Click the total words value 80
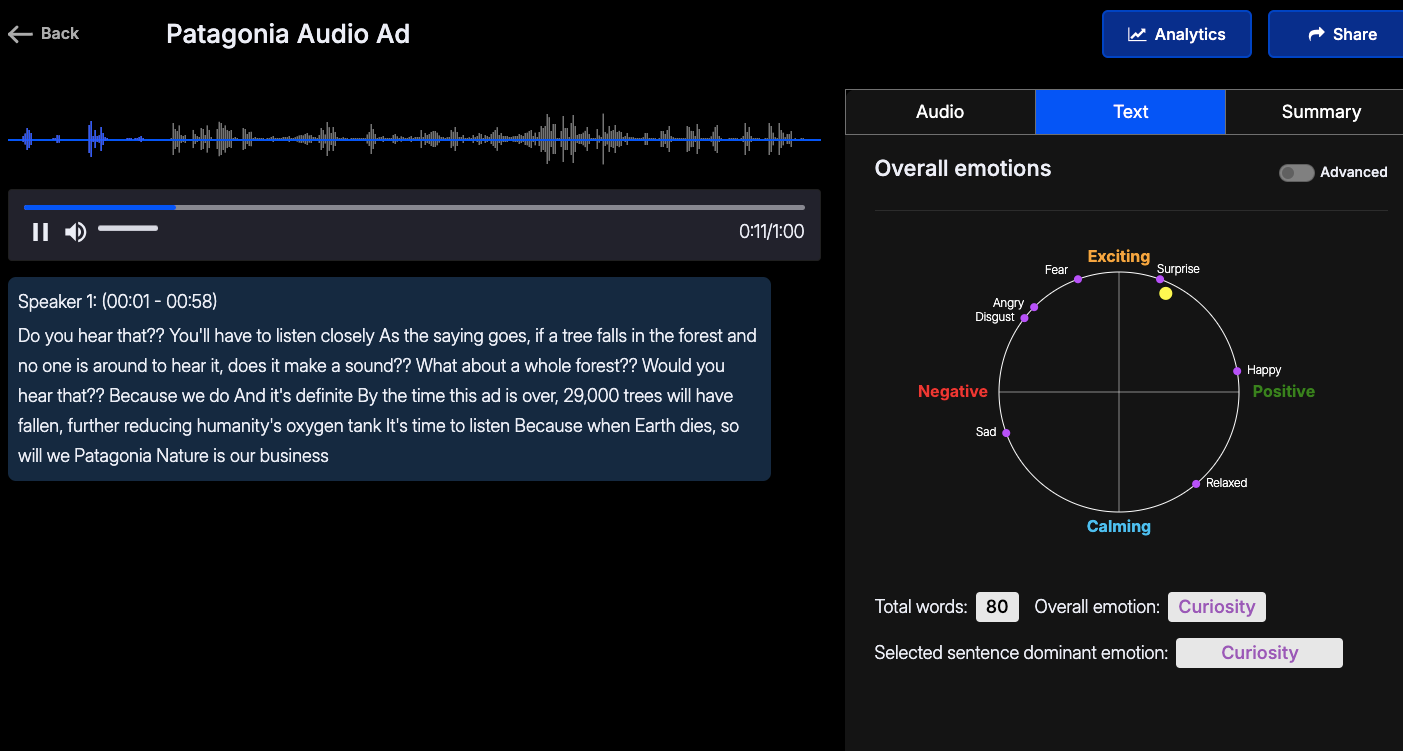The width and height of the screenshot is (1403, 751). [x=997, y=607]
